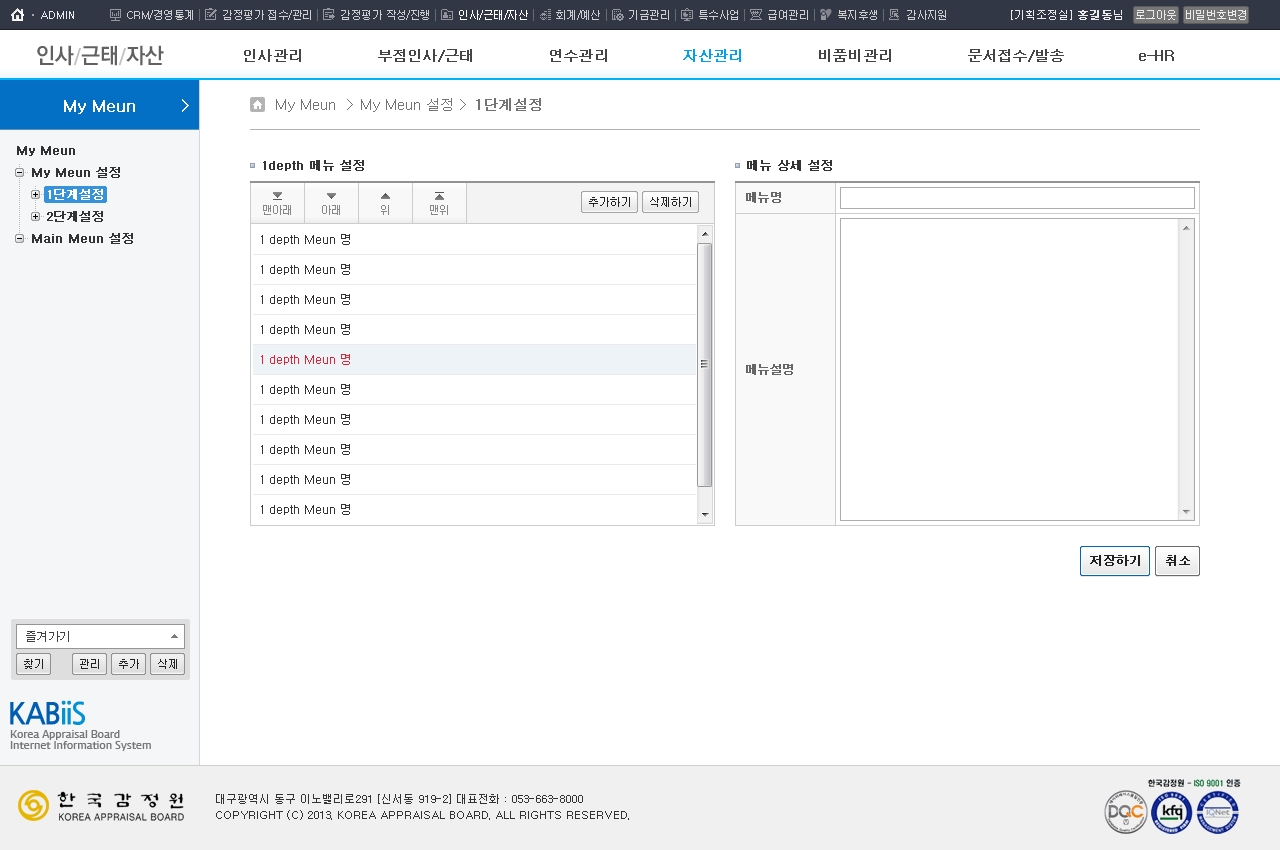Open 인사/근태/자산 in the top bar

point(485,15)
